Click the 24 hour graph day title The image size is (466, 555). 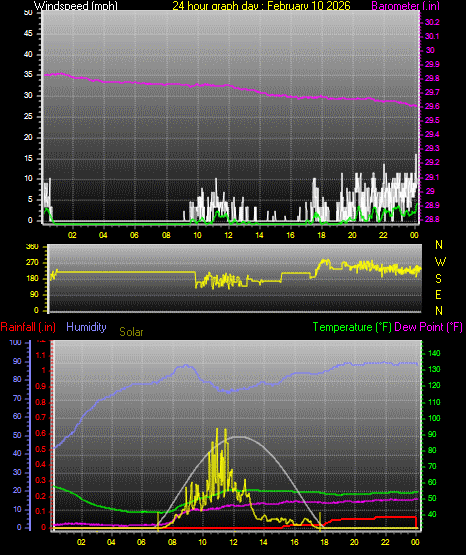click(x=261, y=5)
